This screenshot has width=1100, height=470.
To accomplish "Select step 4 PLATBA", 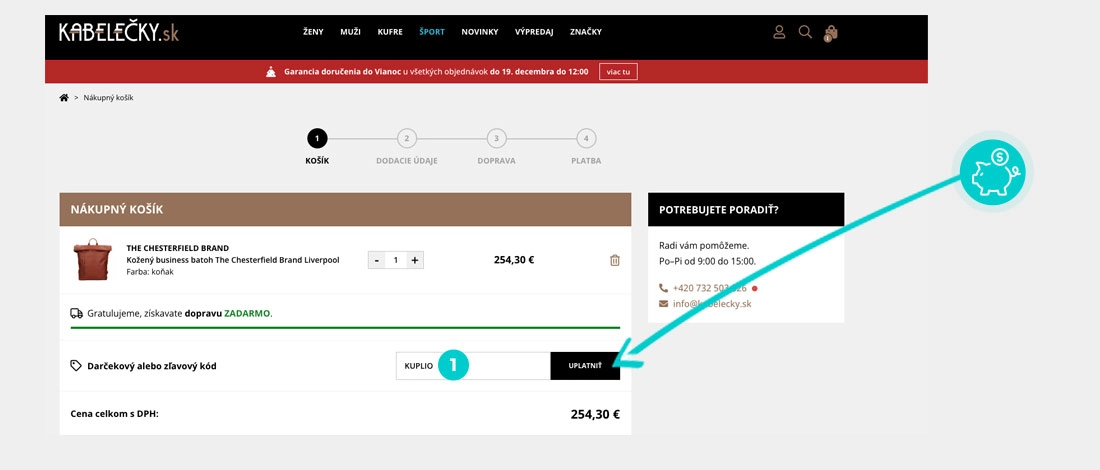I will point(586,147).
